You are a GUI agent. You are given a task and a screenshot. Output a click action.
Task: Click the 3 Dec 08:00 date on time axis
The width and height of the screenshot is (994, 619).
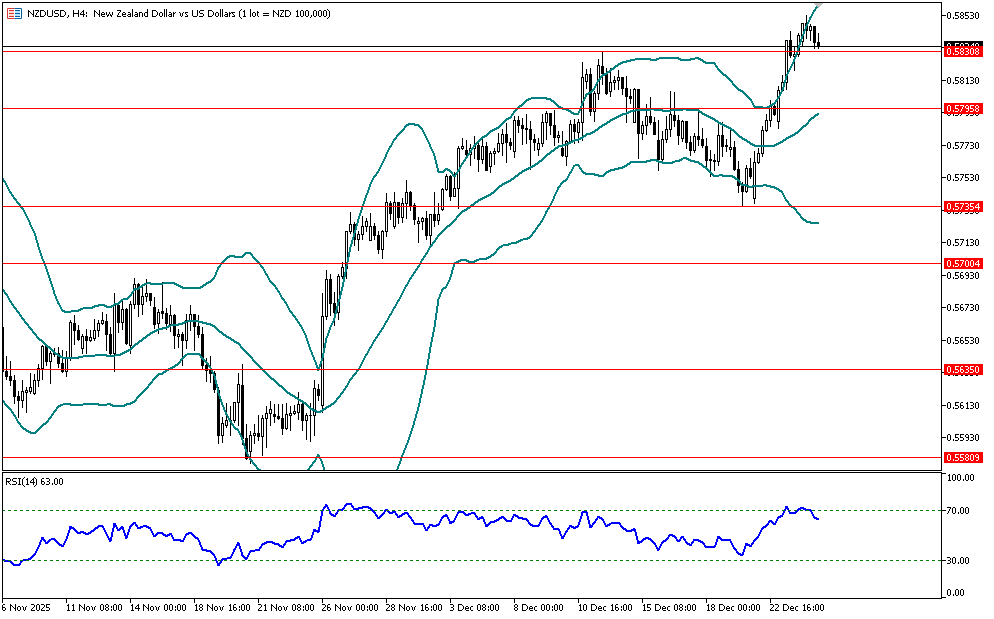tap(474, 607)
